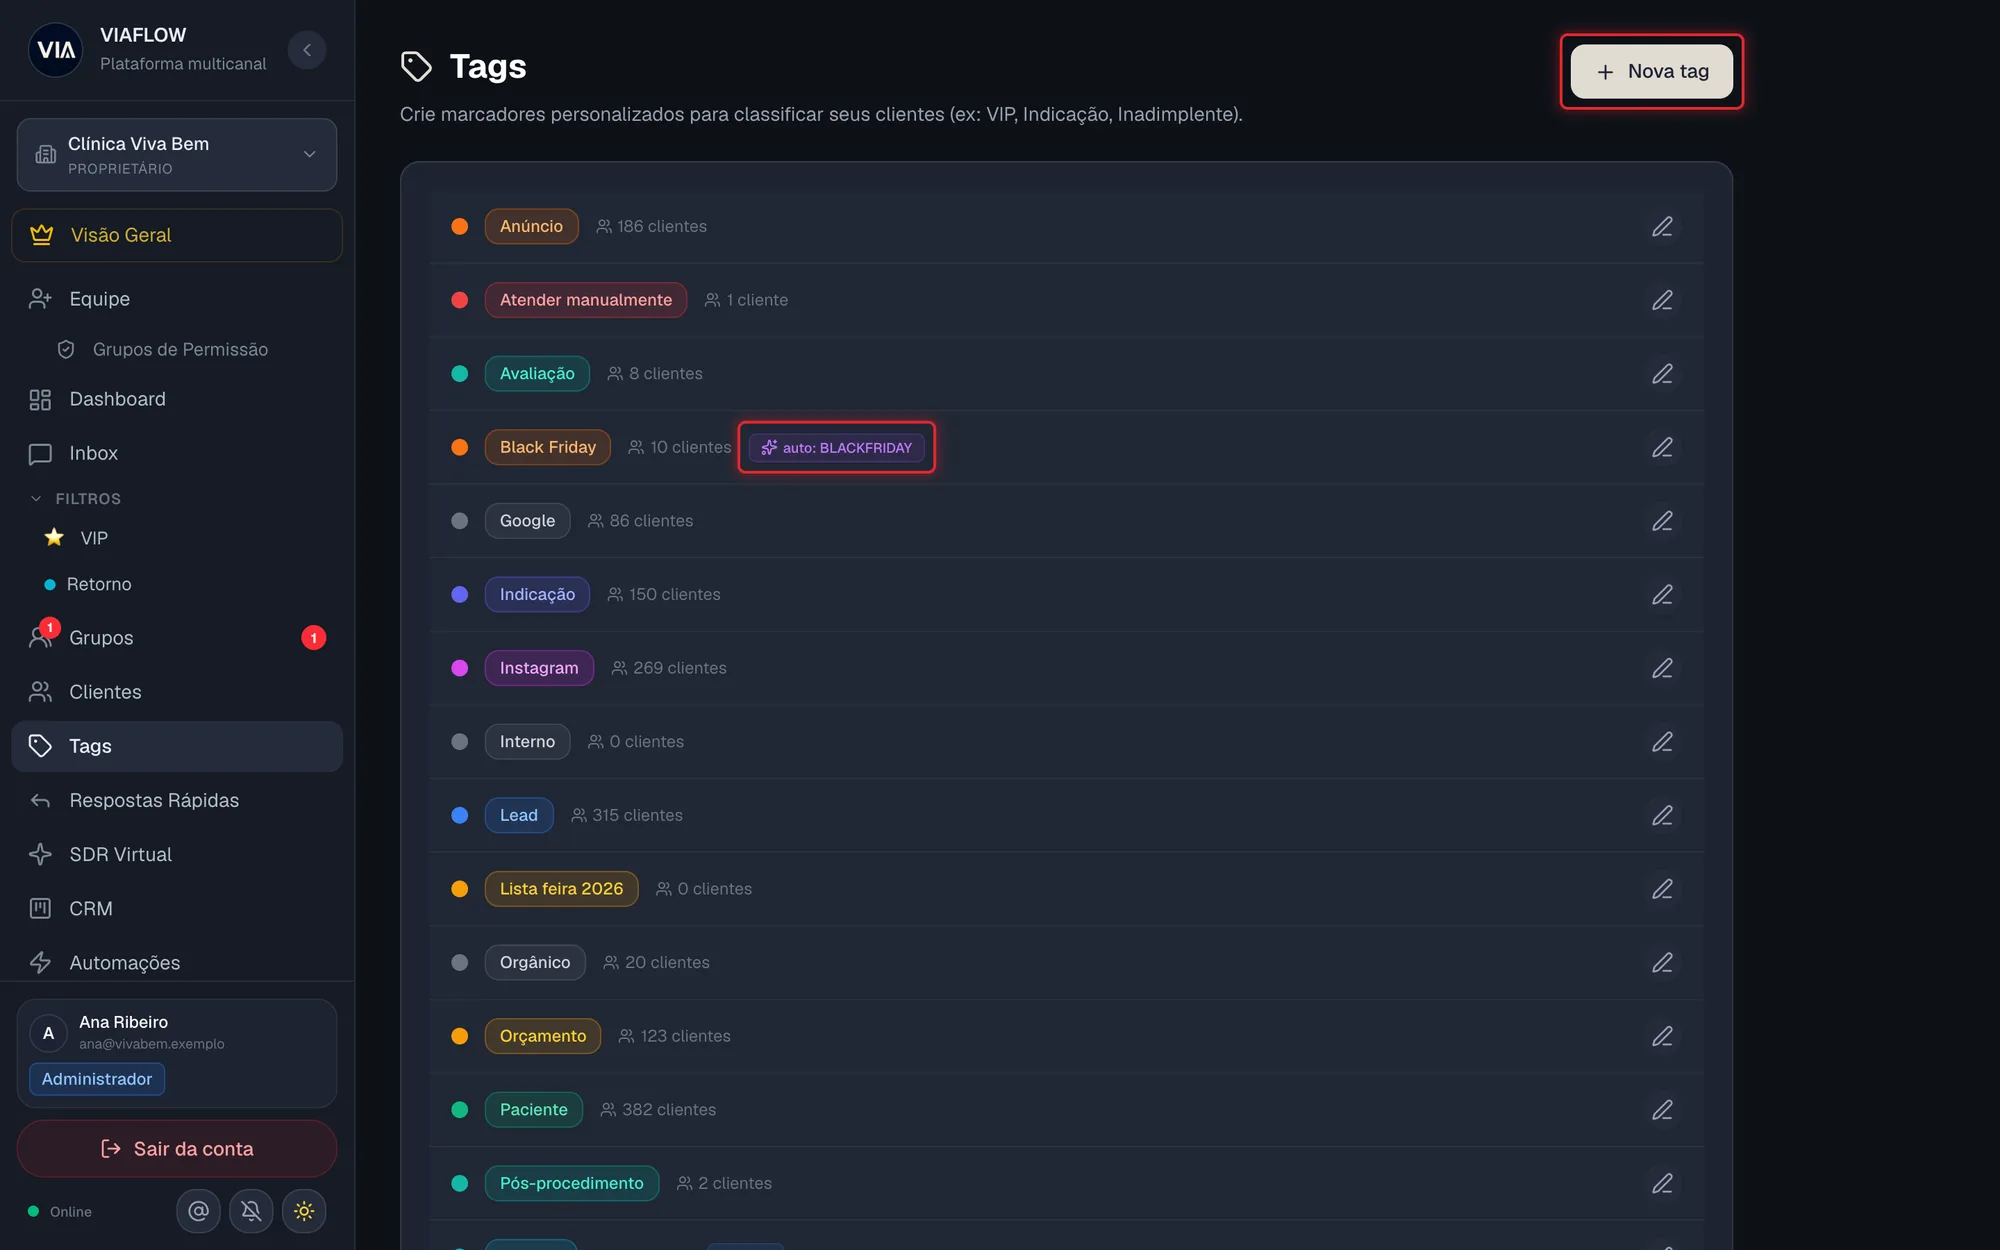Open the Inbox section
The height and width of the screenshot is (1250, 2000).
click(x=177, y=453)
